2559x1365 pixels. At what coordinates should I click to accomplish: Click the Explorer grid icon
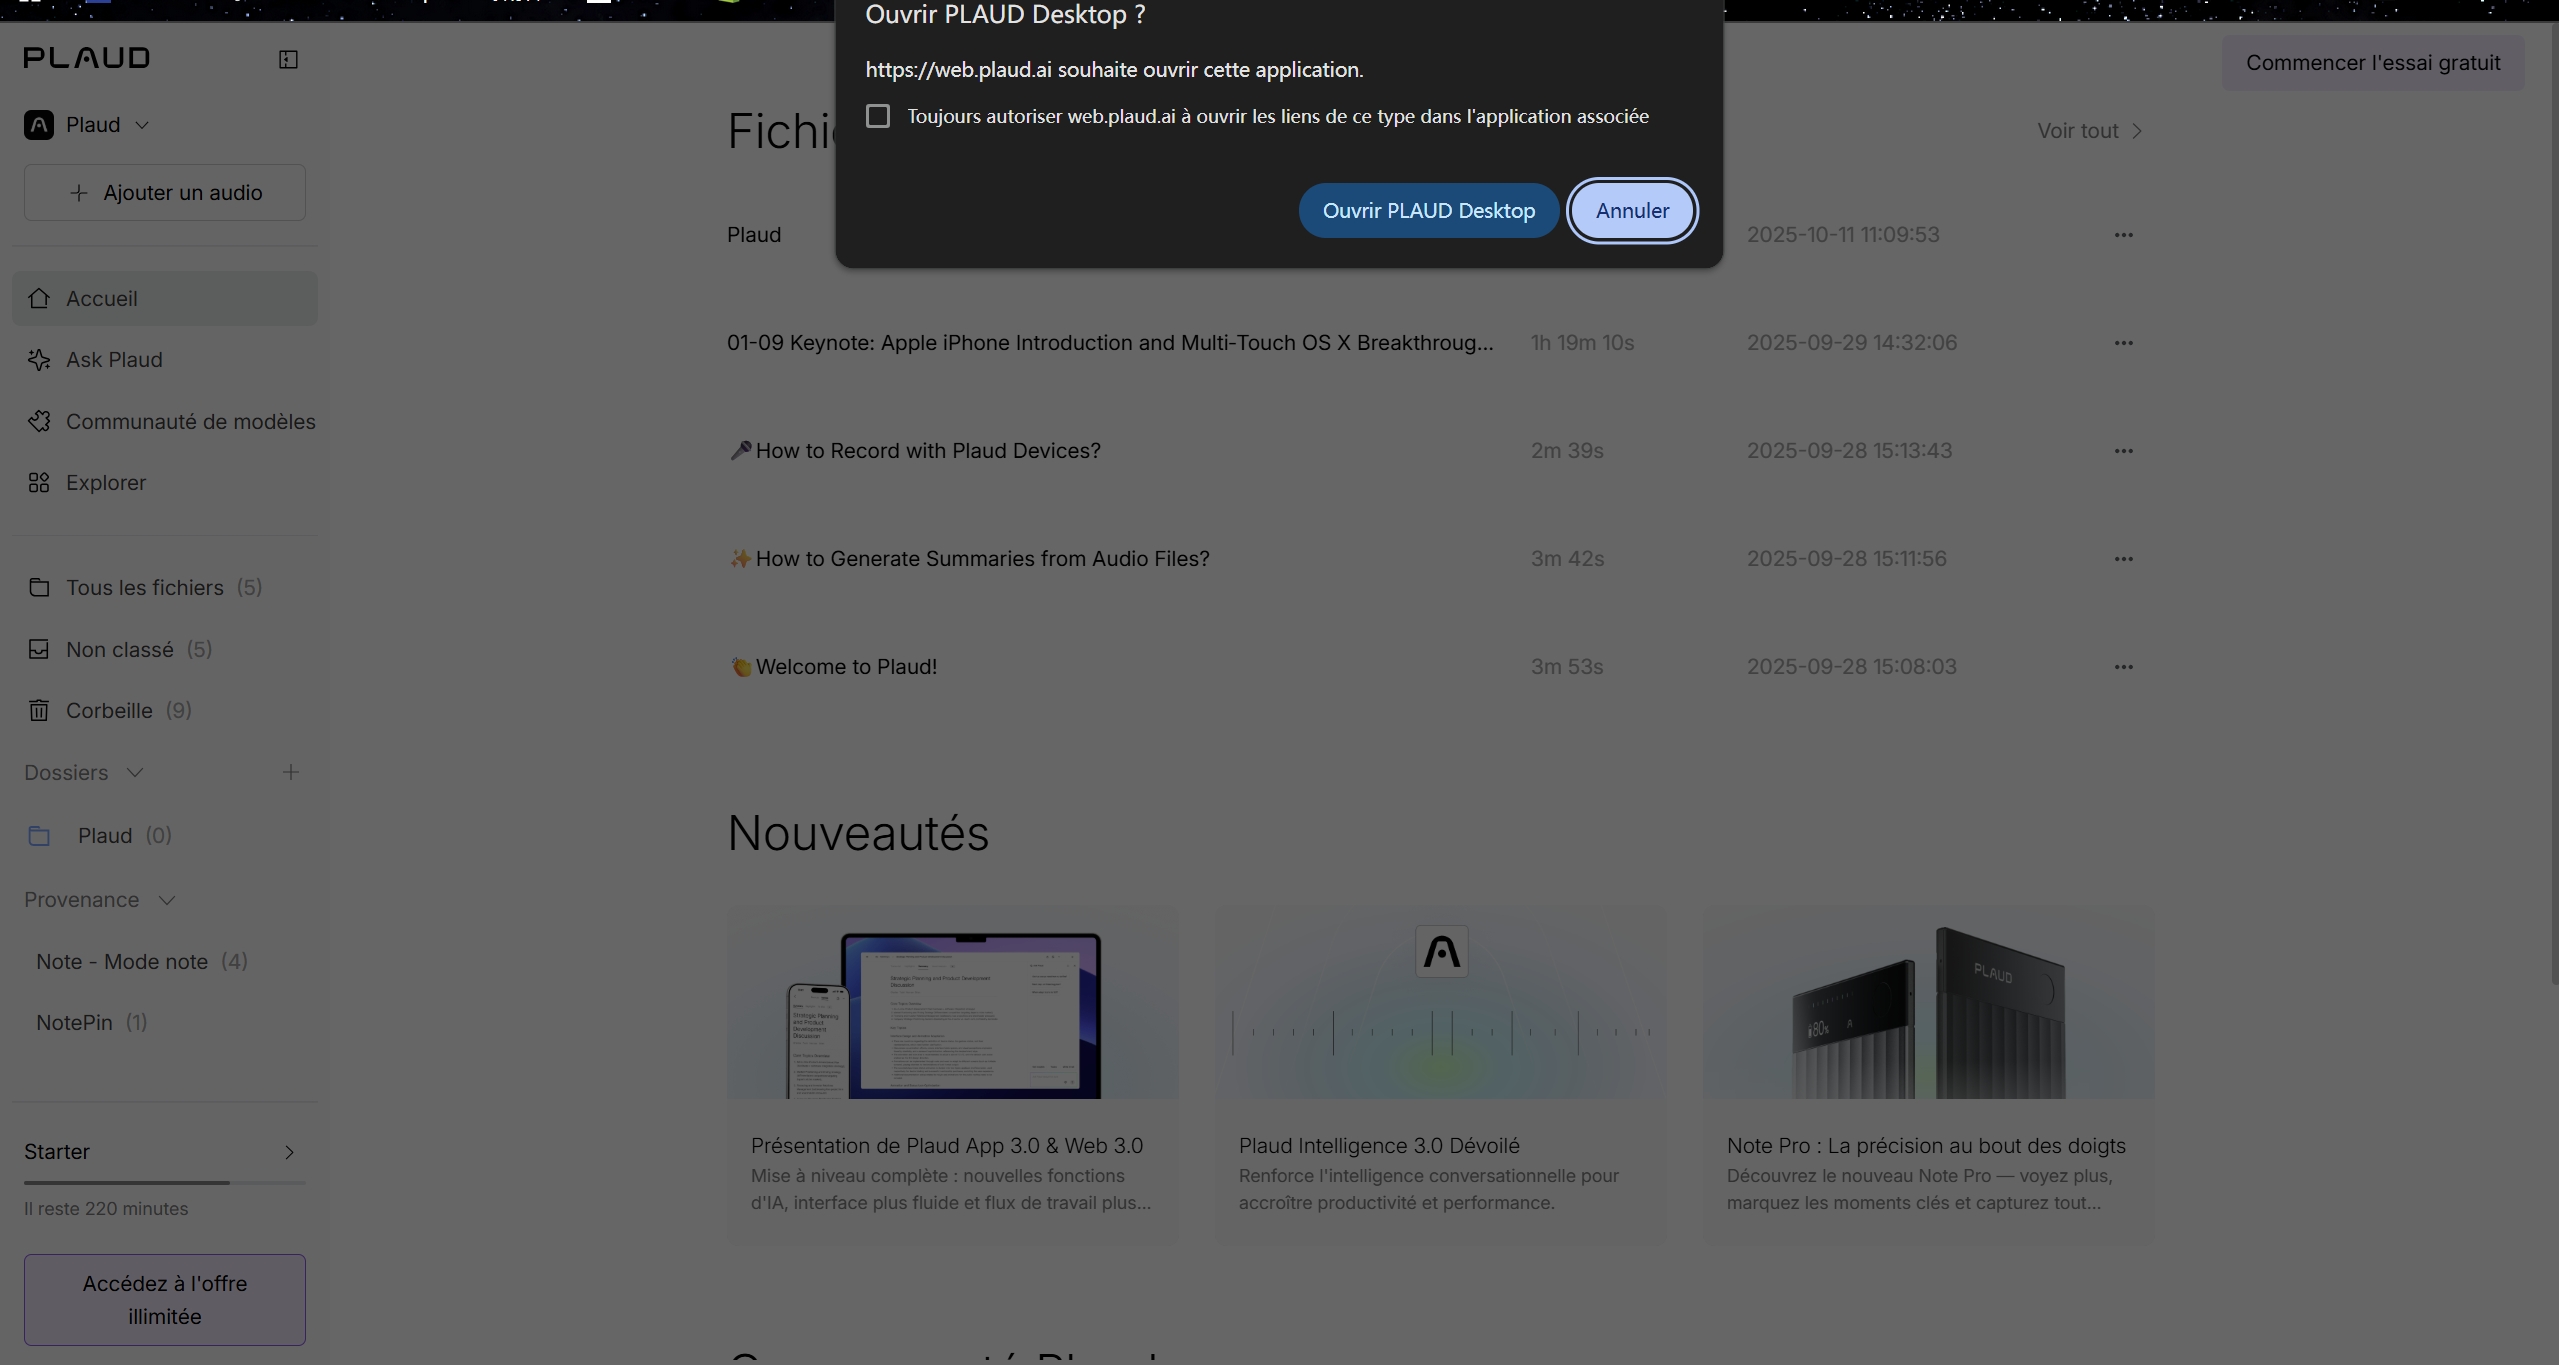(39, 483)
